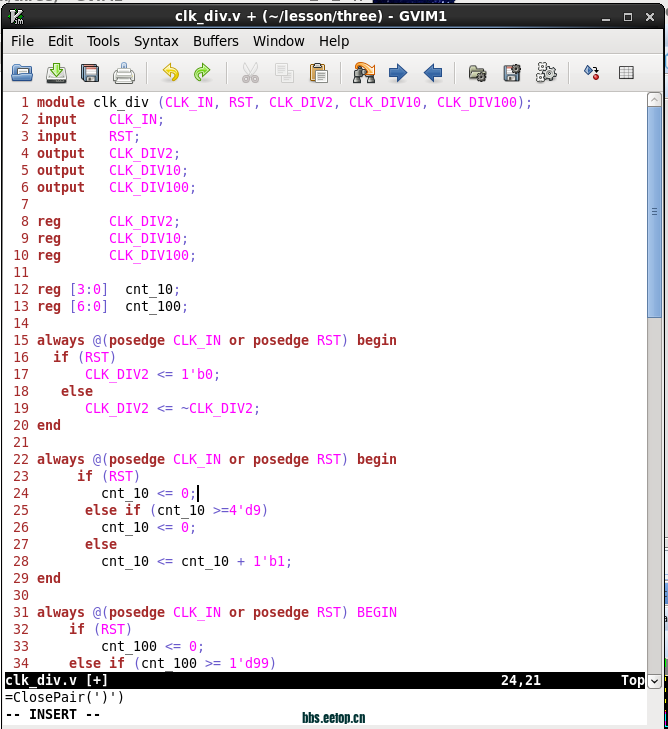
Task: Click the Undo arrow icon
Action: [x=171, y=73]
